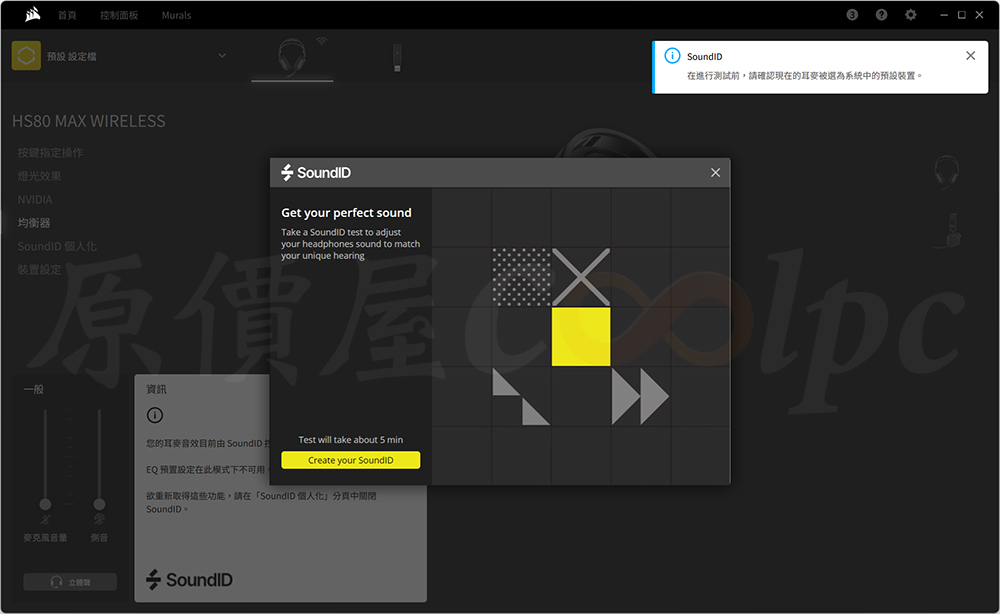The height and width of the screenshot is (614, 1000).
Task: Open SoundID 個人化 sidebar item
Action: (x=57, y=247)
